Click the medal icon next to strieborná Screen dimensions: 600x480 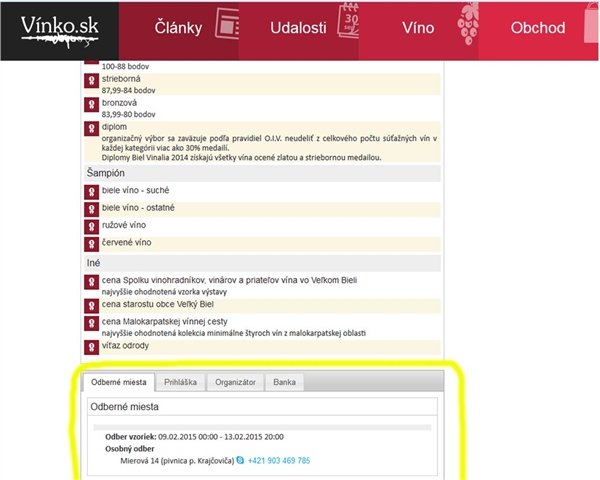(x=91, y=81)
